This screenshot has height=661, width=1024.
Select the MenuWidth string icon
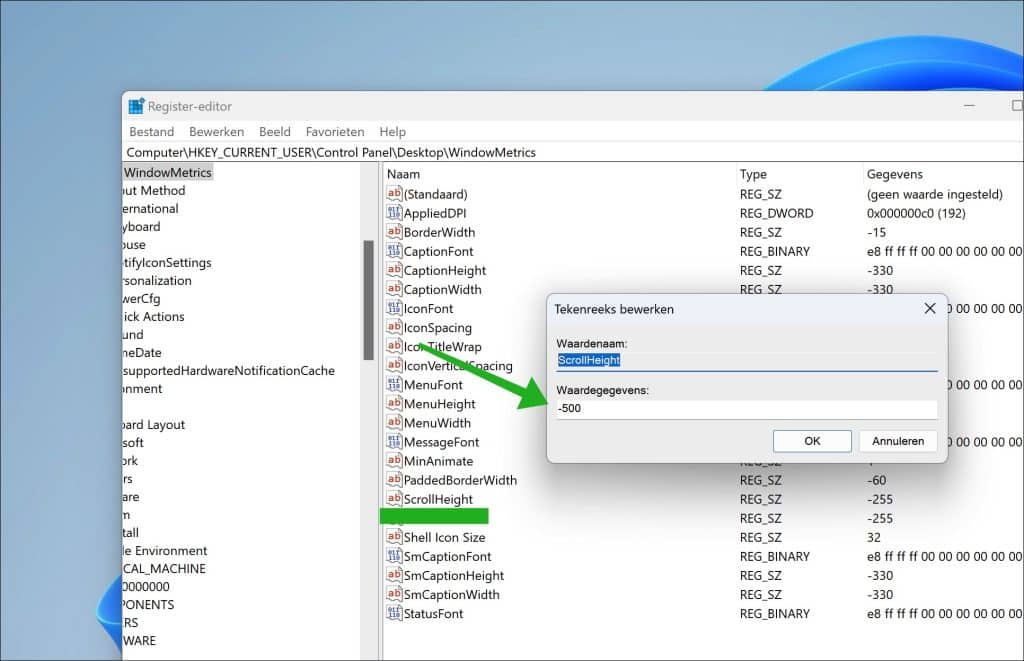394,422
